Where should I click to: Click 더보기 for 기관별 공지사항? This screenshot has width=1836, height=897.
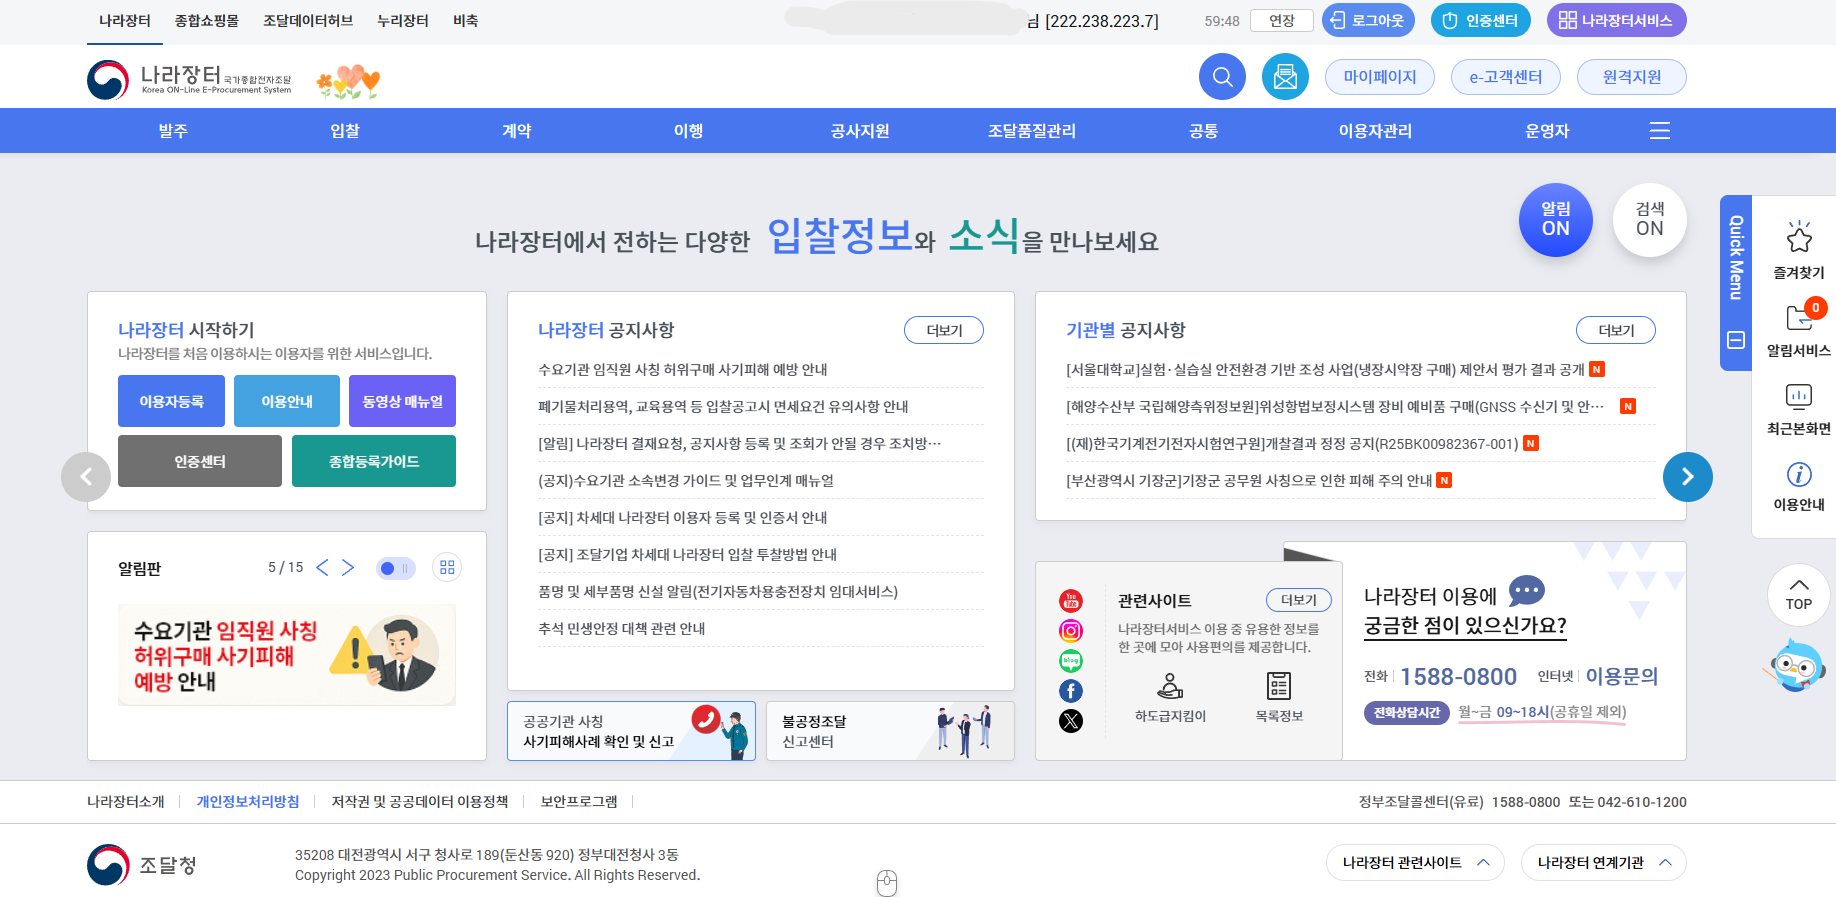point(1616,330)
